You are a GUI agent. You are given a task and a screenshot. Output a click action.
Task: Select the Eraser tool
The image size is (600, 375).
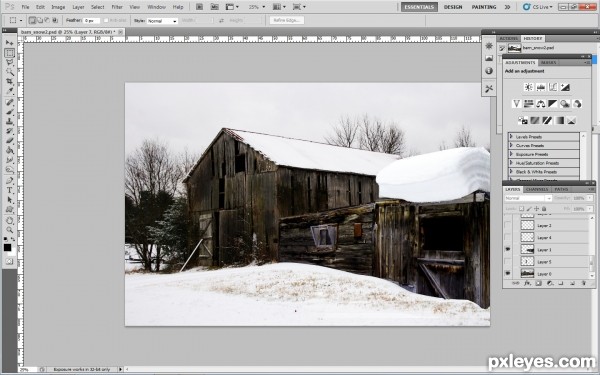10,140
